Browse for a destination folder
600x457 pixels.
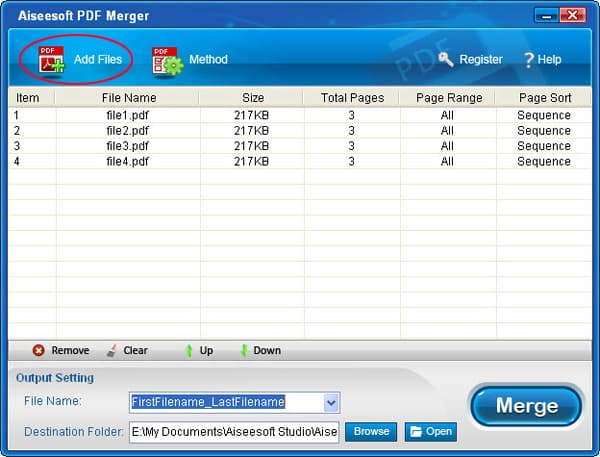(x=371, y=432)
